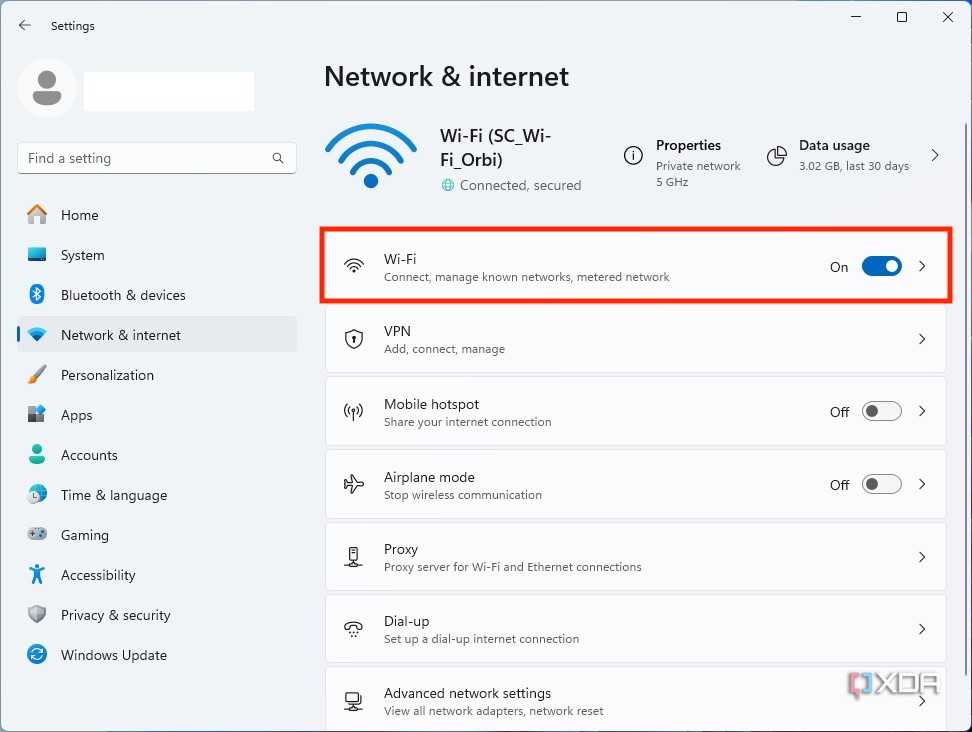Click the Network & internet Wi-Fi sidebar icon

coord(37,335)
